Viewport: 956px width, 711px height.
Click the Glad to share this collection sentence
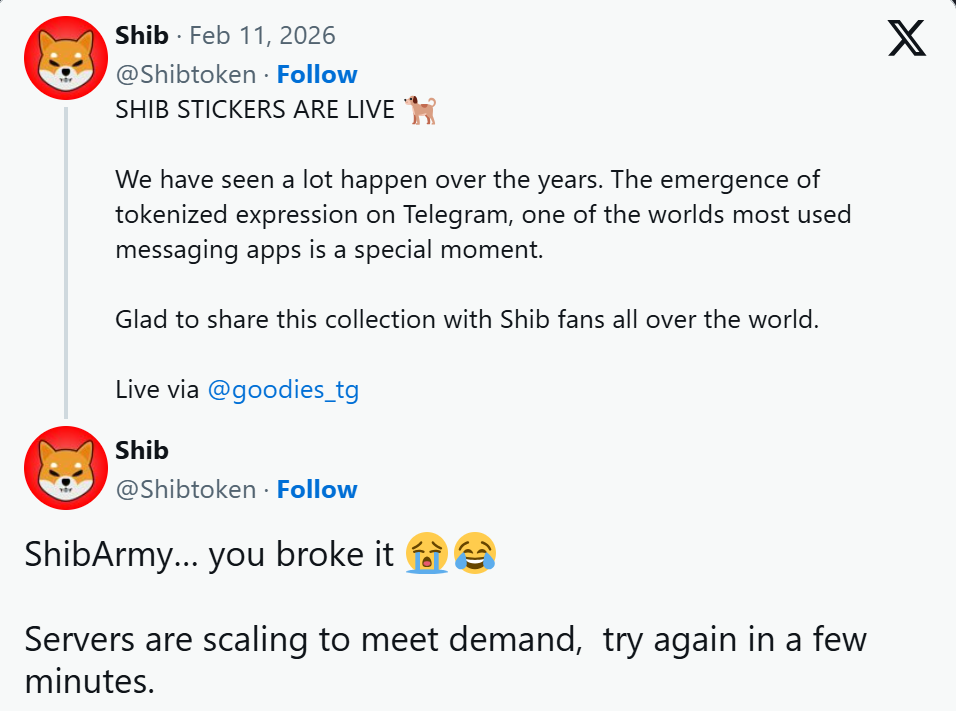click(x=467, y=320)
